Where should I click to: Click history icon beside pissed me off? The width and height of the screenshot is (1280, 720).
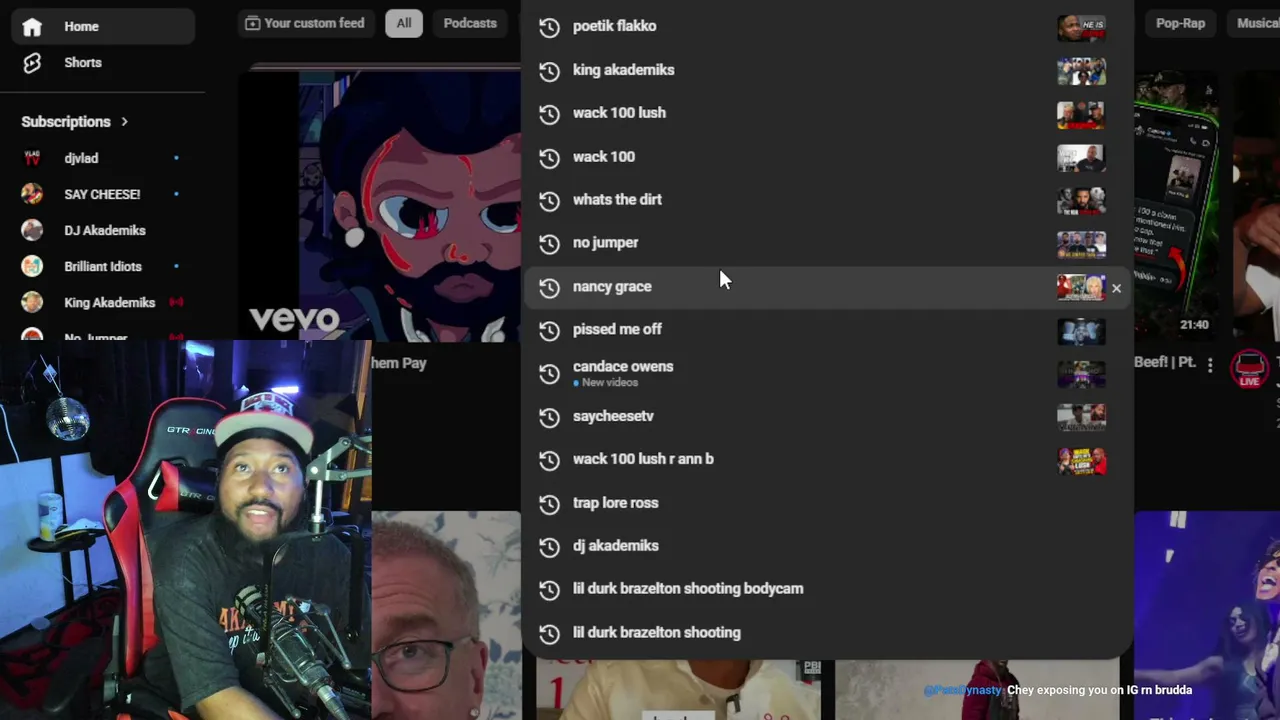coord(549,330)
